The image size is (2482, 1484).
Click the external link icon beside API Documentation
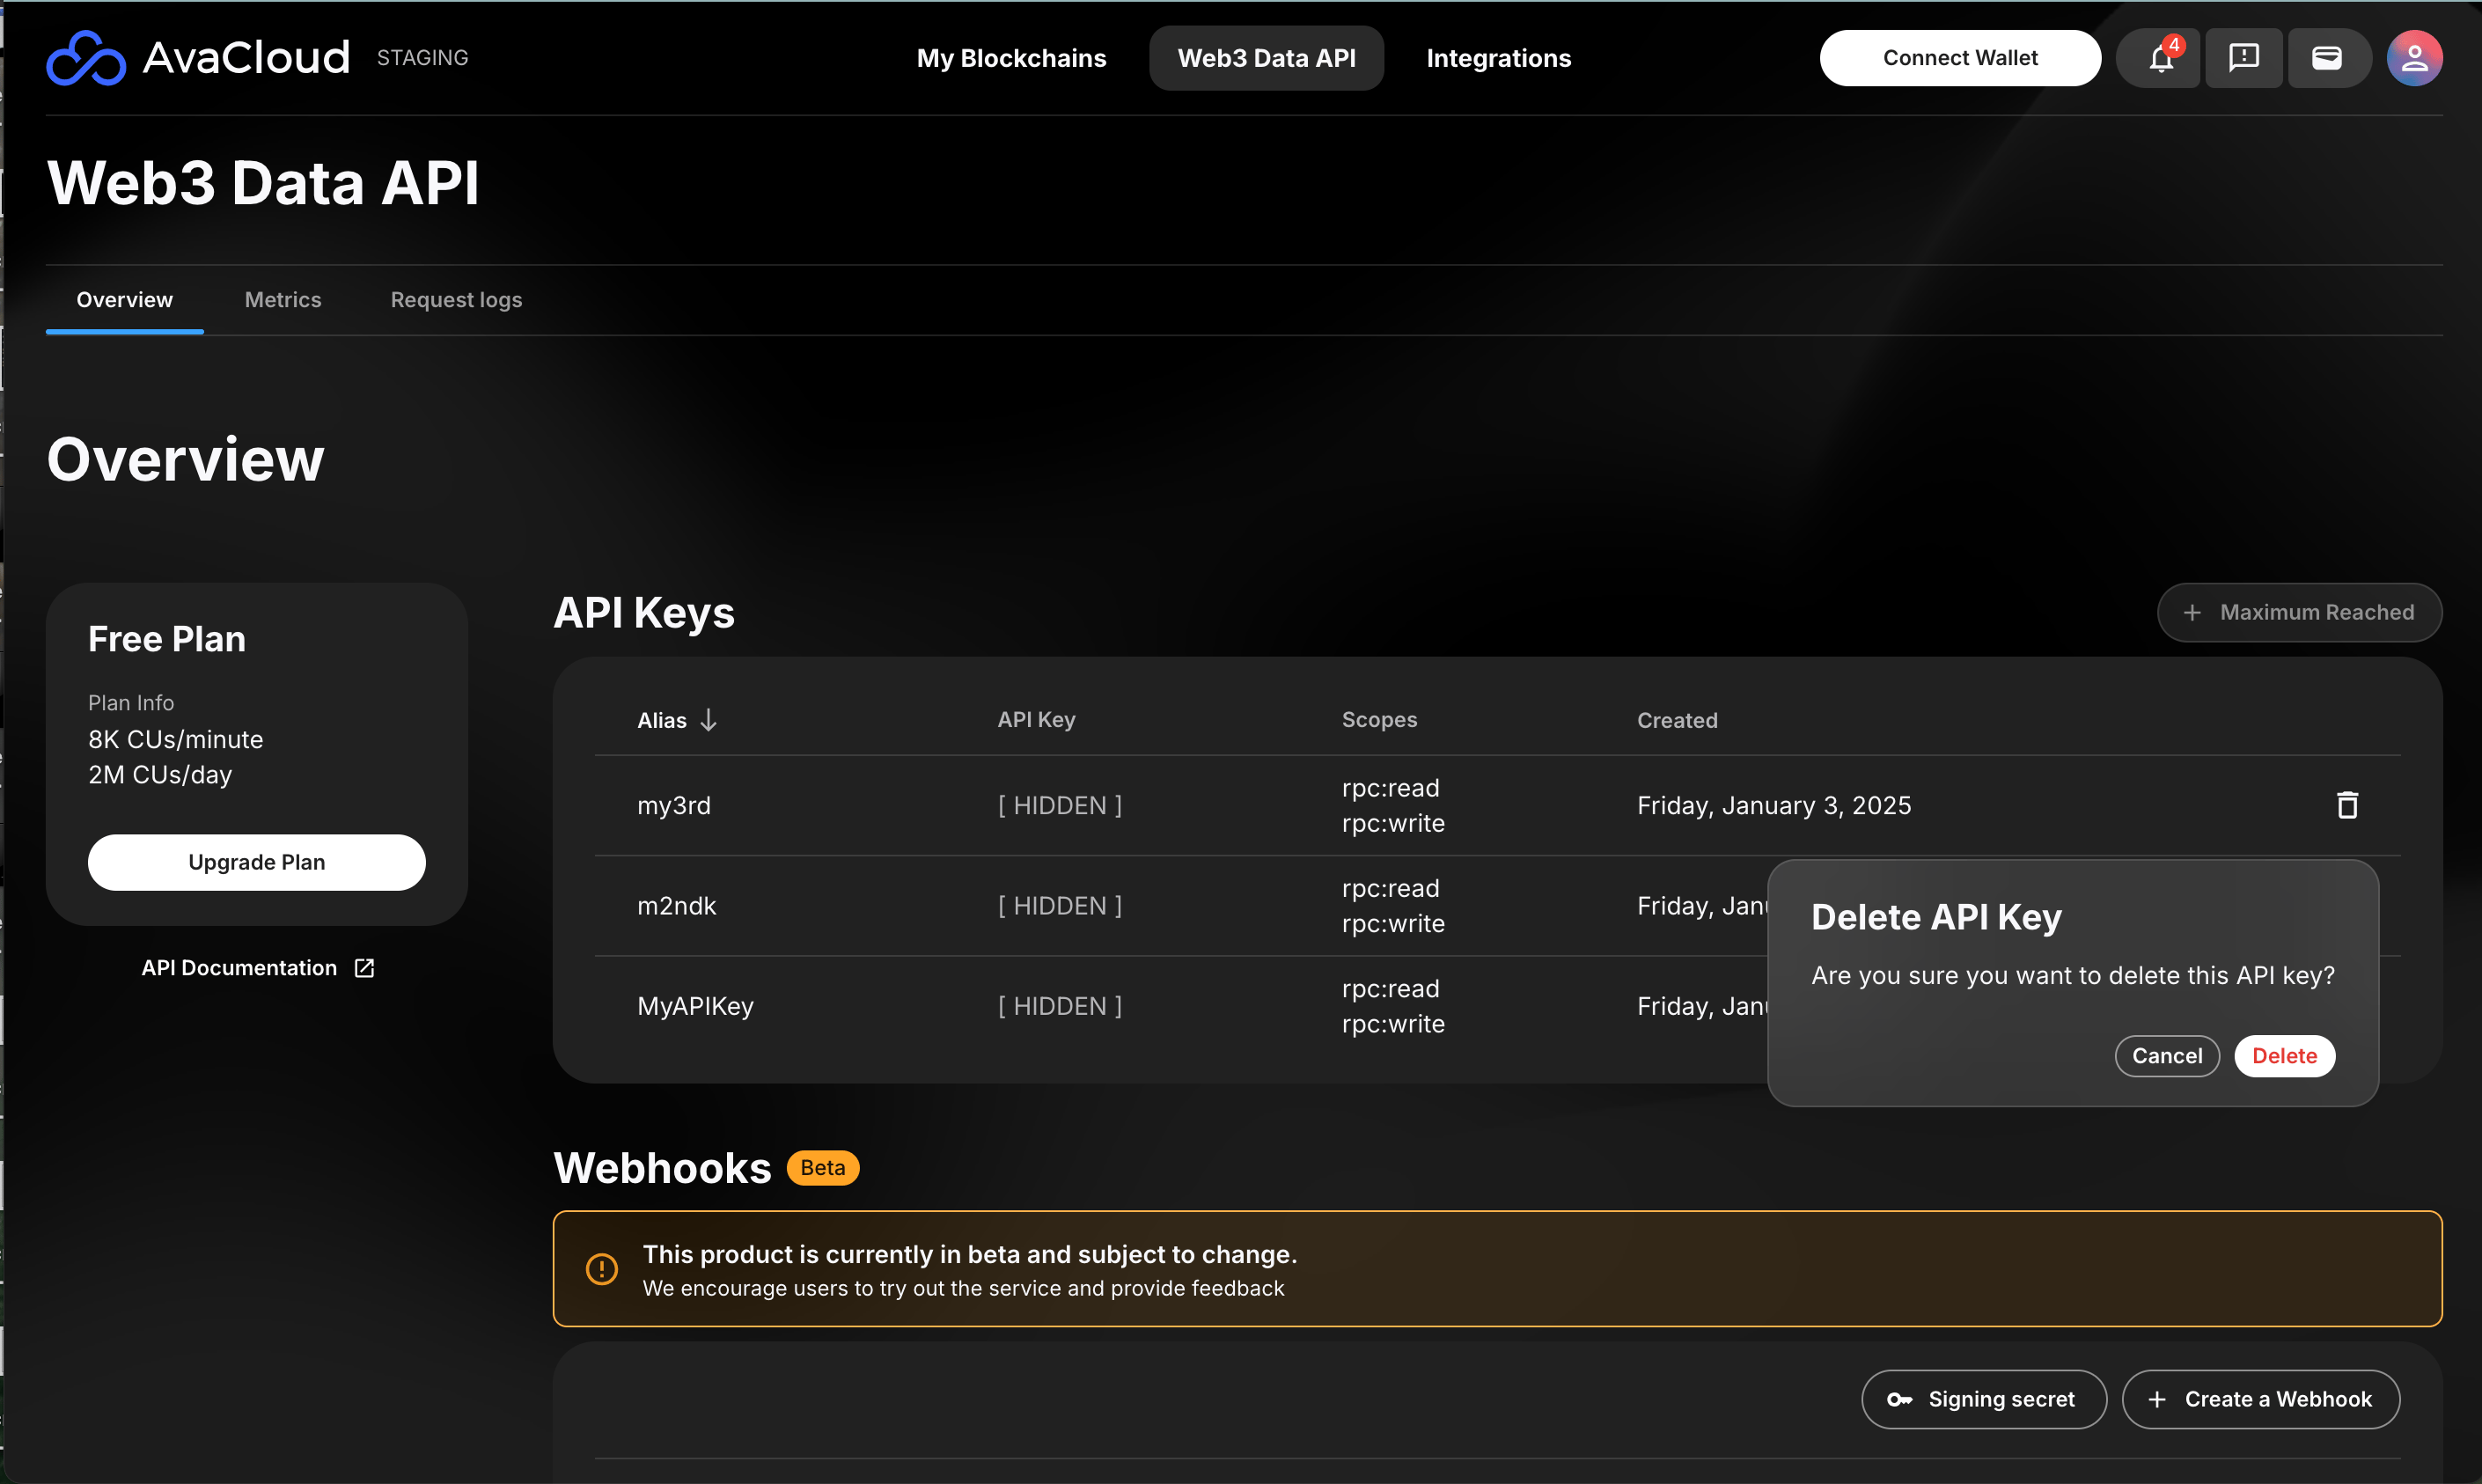coord(364,968)
